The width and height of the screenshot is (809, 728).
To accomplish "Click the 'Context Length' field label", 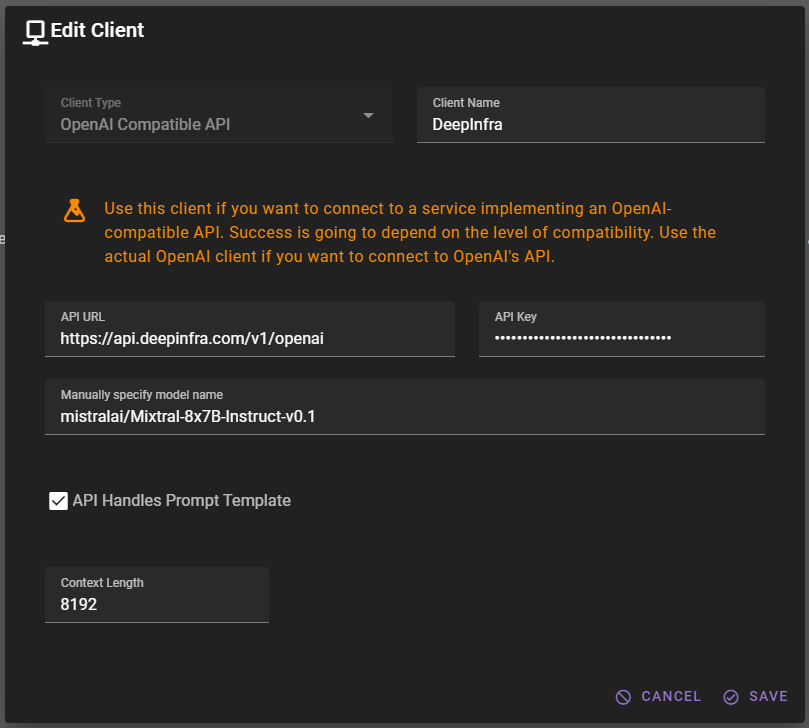I will tap(102, 583).
